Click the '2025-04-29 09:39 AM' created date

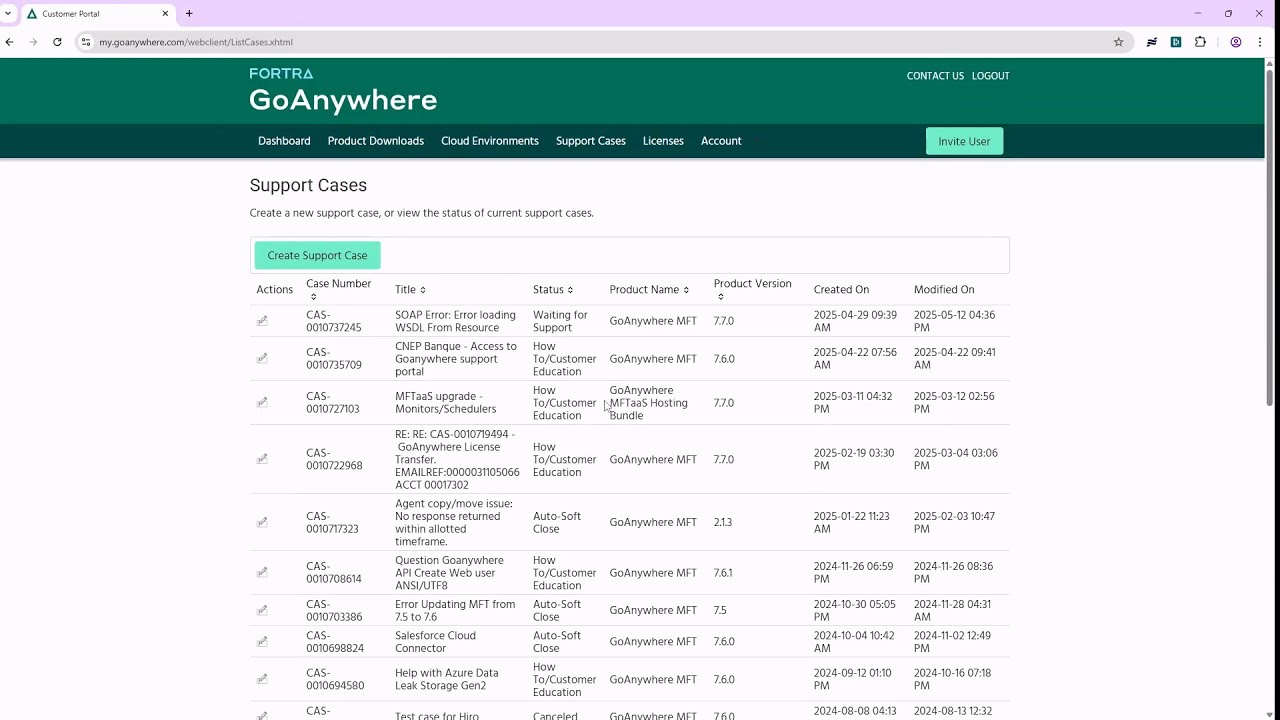coord(855,321)
